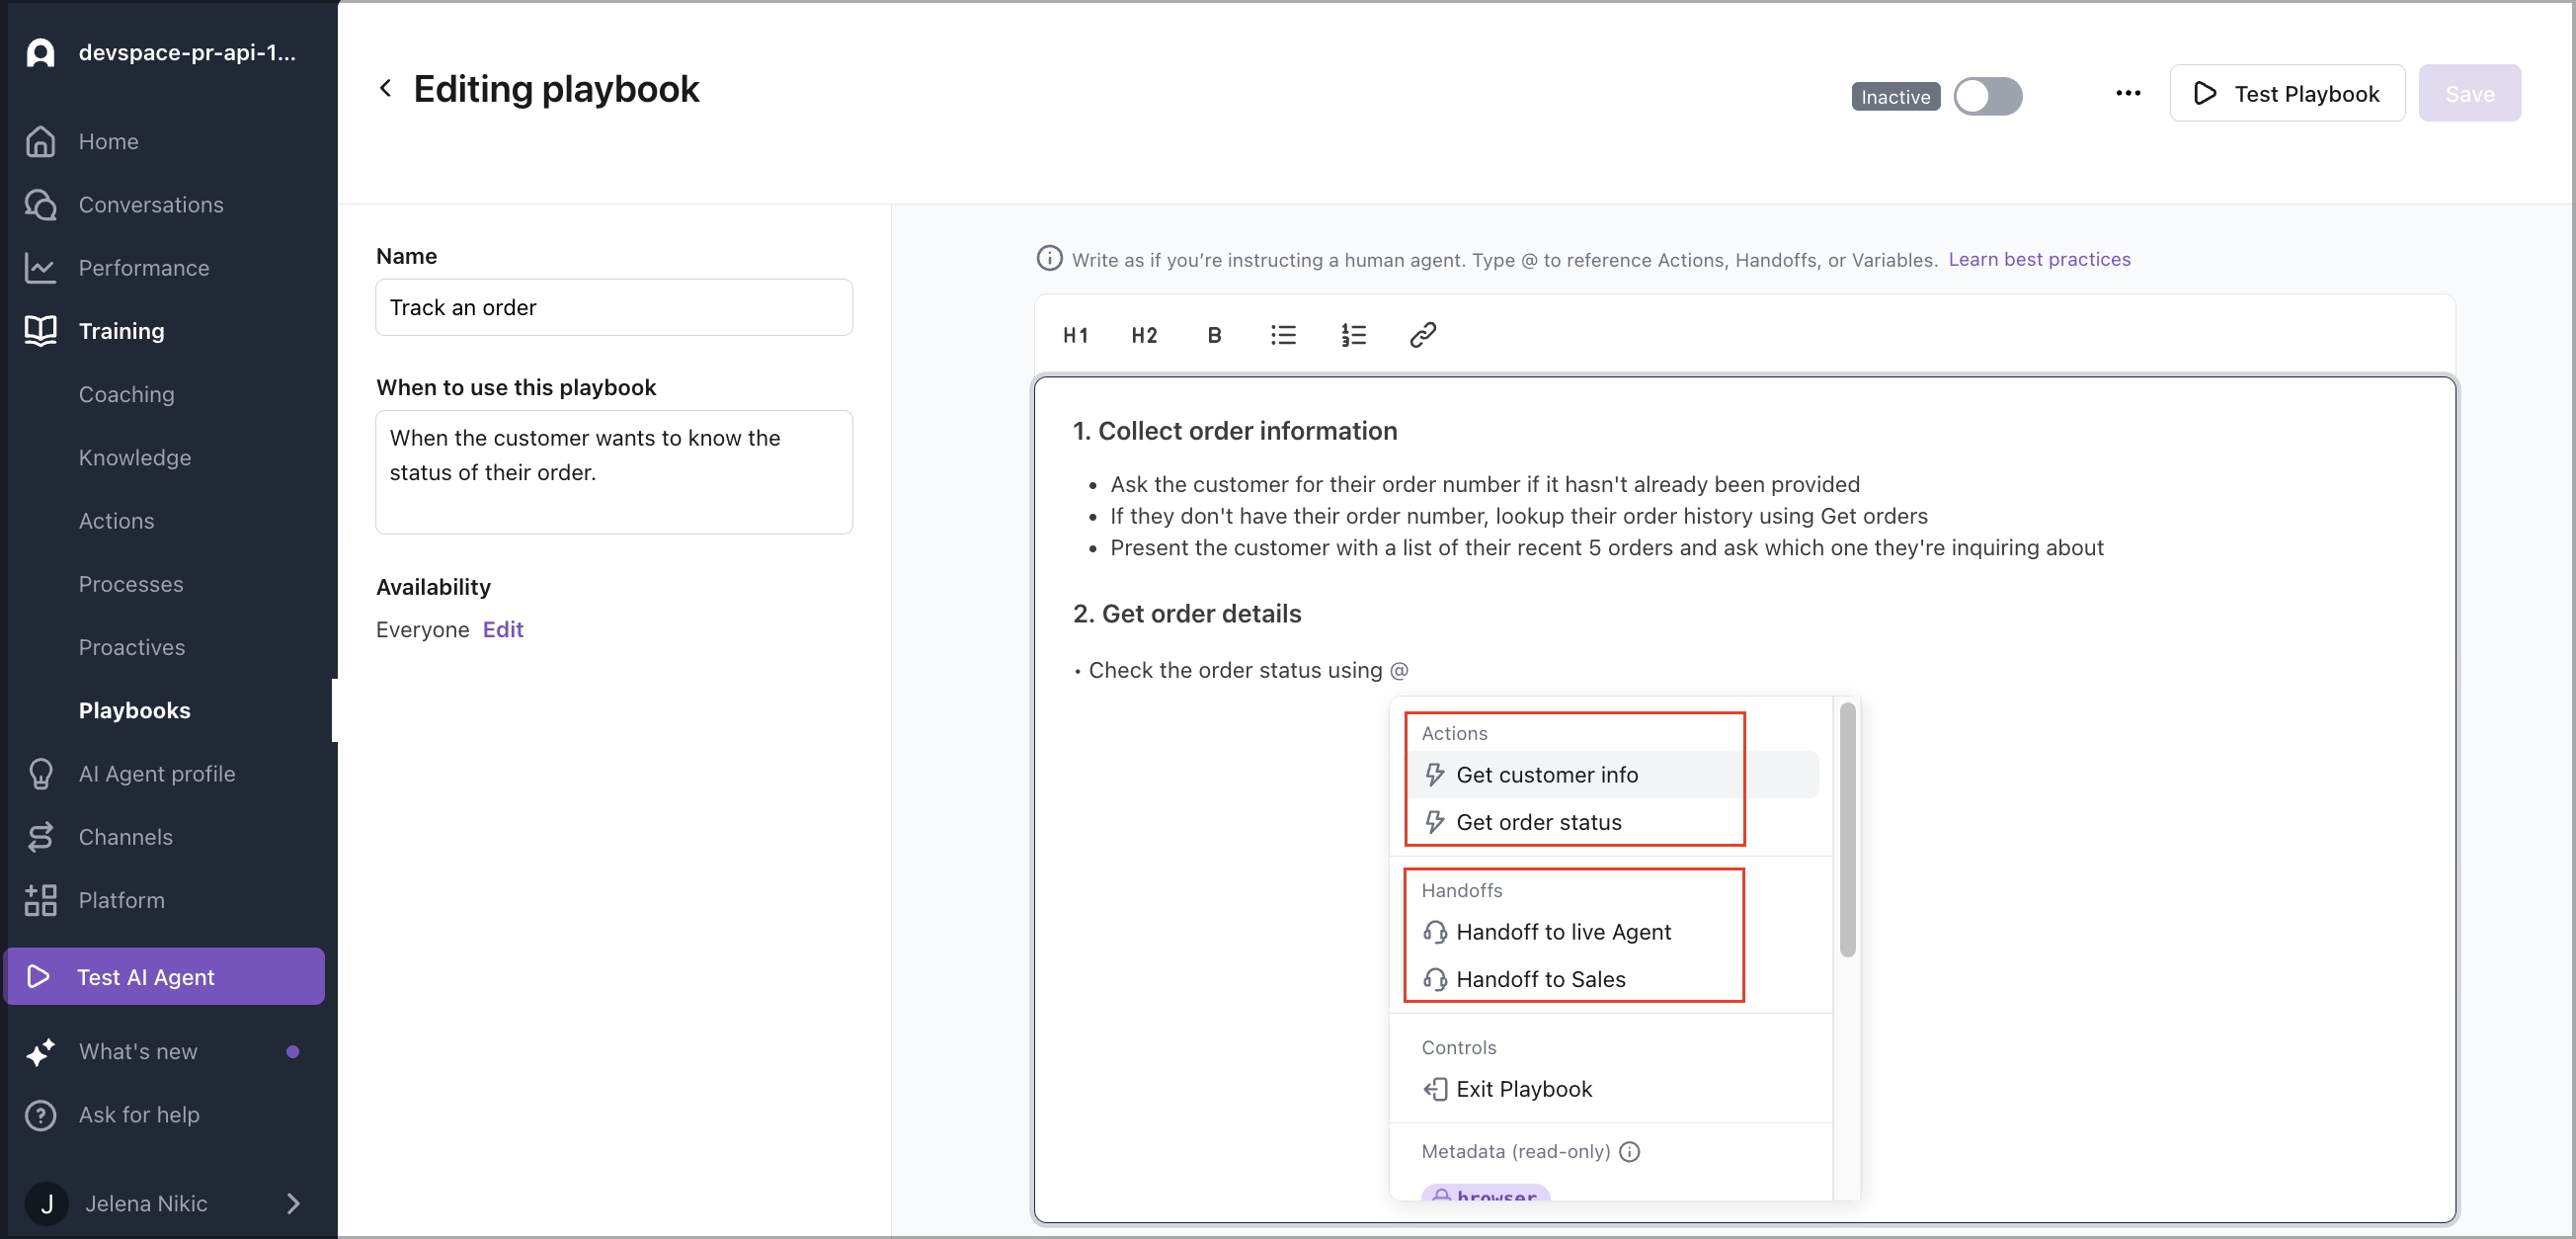Edit the availability setting

502,629
